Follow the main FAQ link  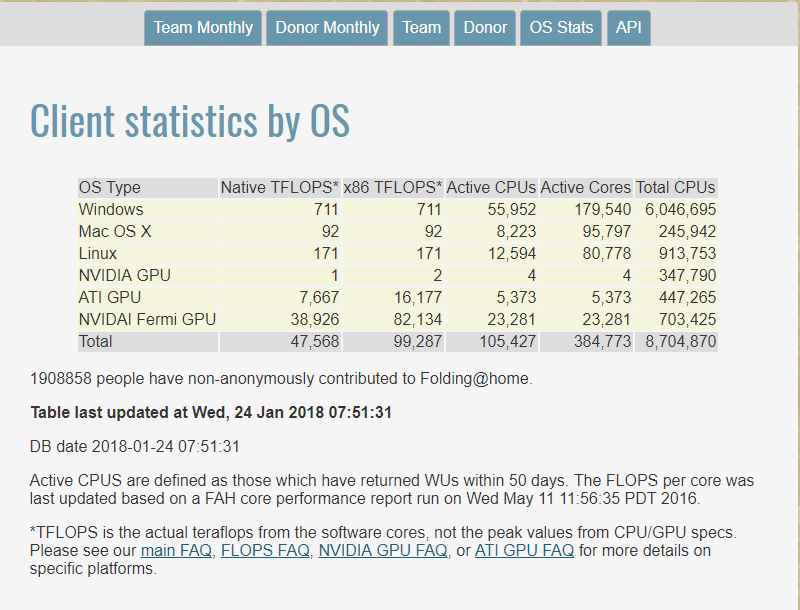tap(176, 551)
